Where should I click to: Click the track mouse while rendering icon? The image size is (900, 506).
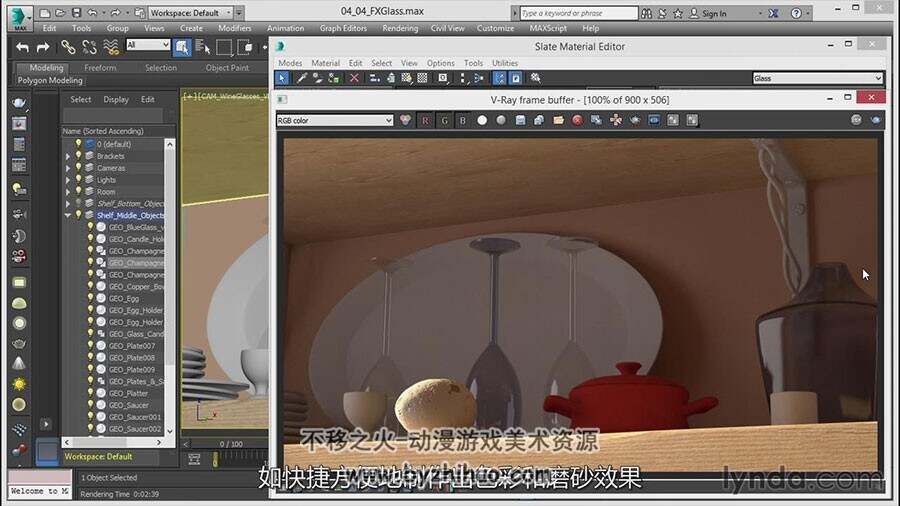coord(616,120)
